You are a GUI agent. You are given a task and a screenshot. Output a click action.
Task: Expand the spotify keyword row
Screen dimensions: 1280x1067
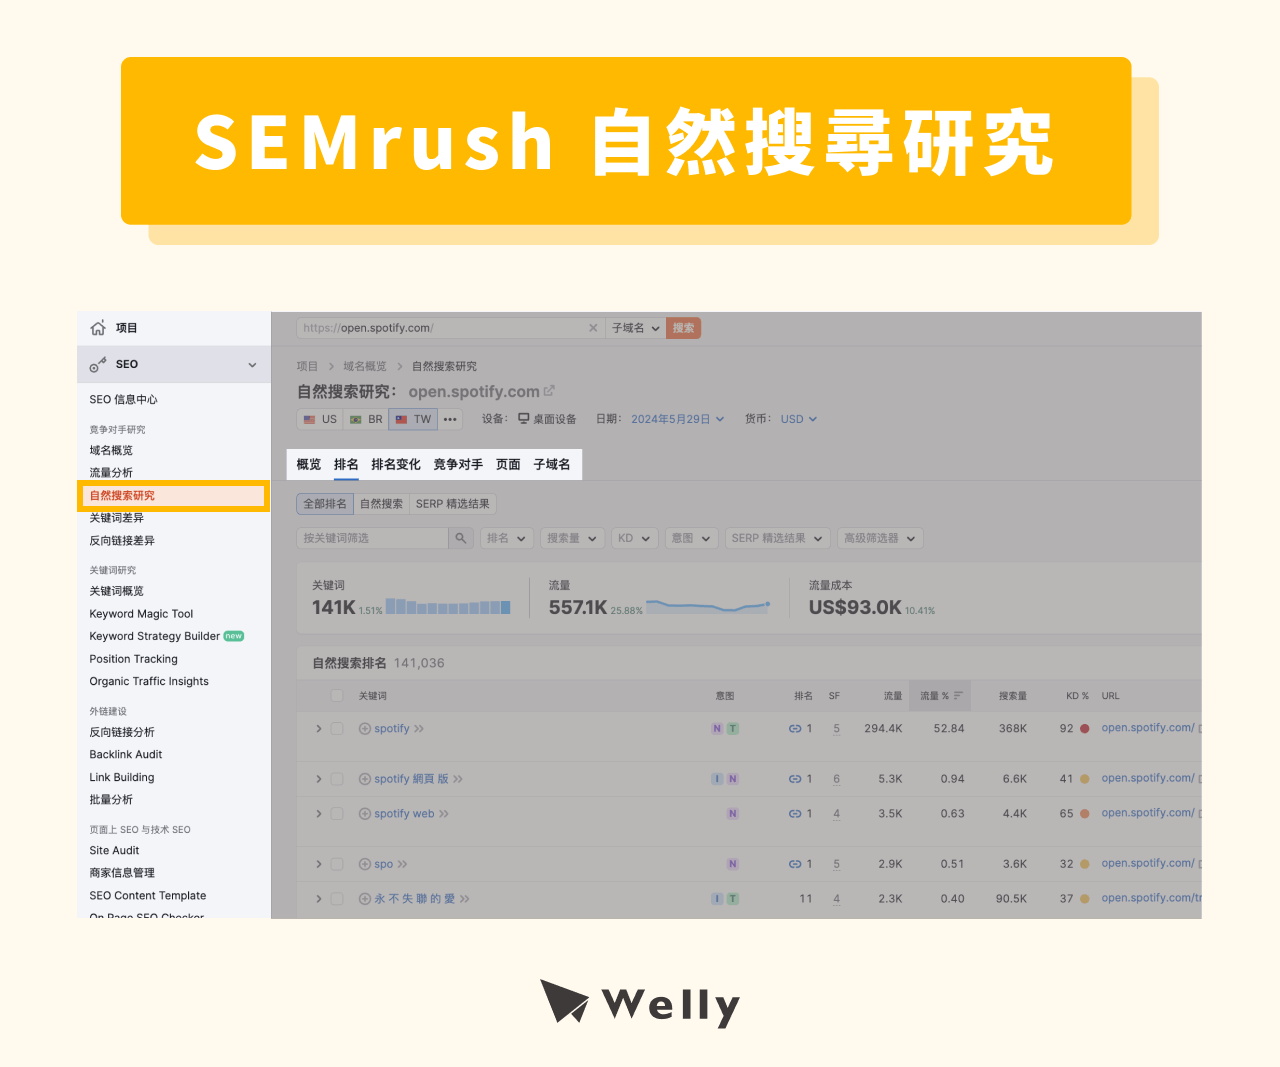(319, 729)
